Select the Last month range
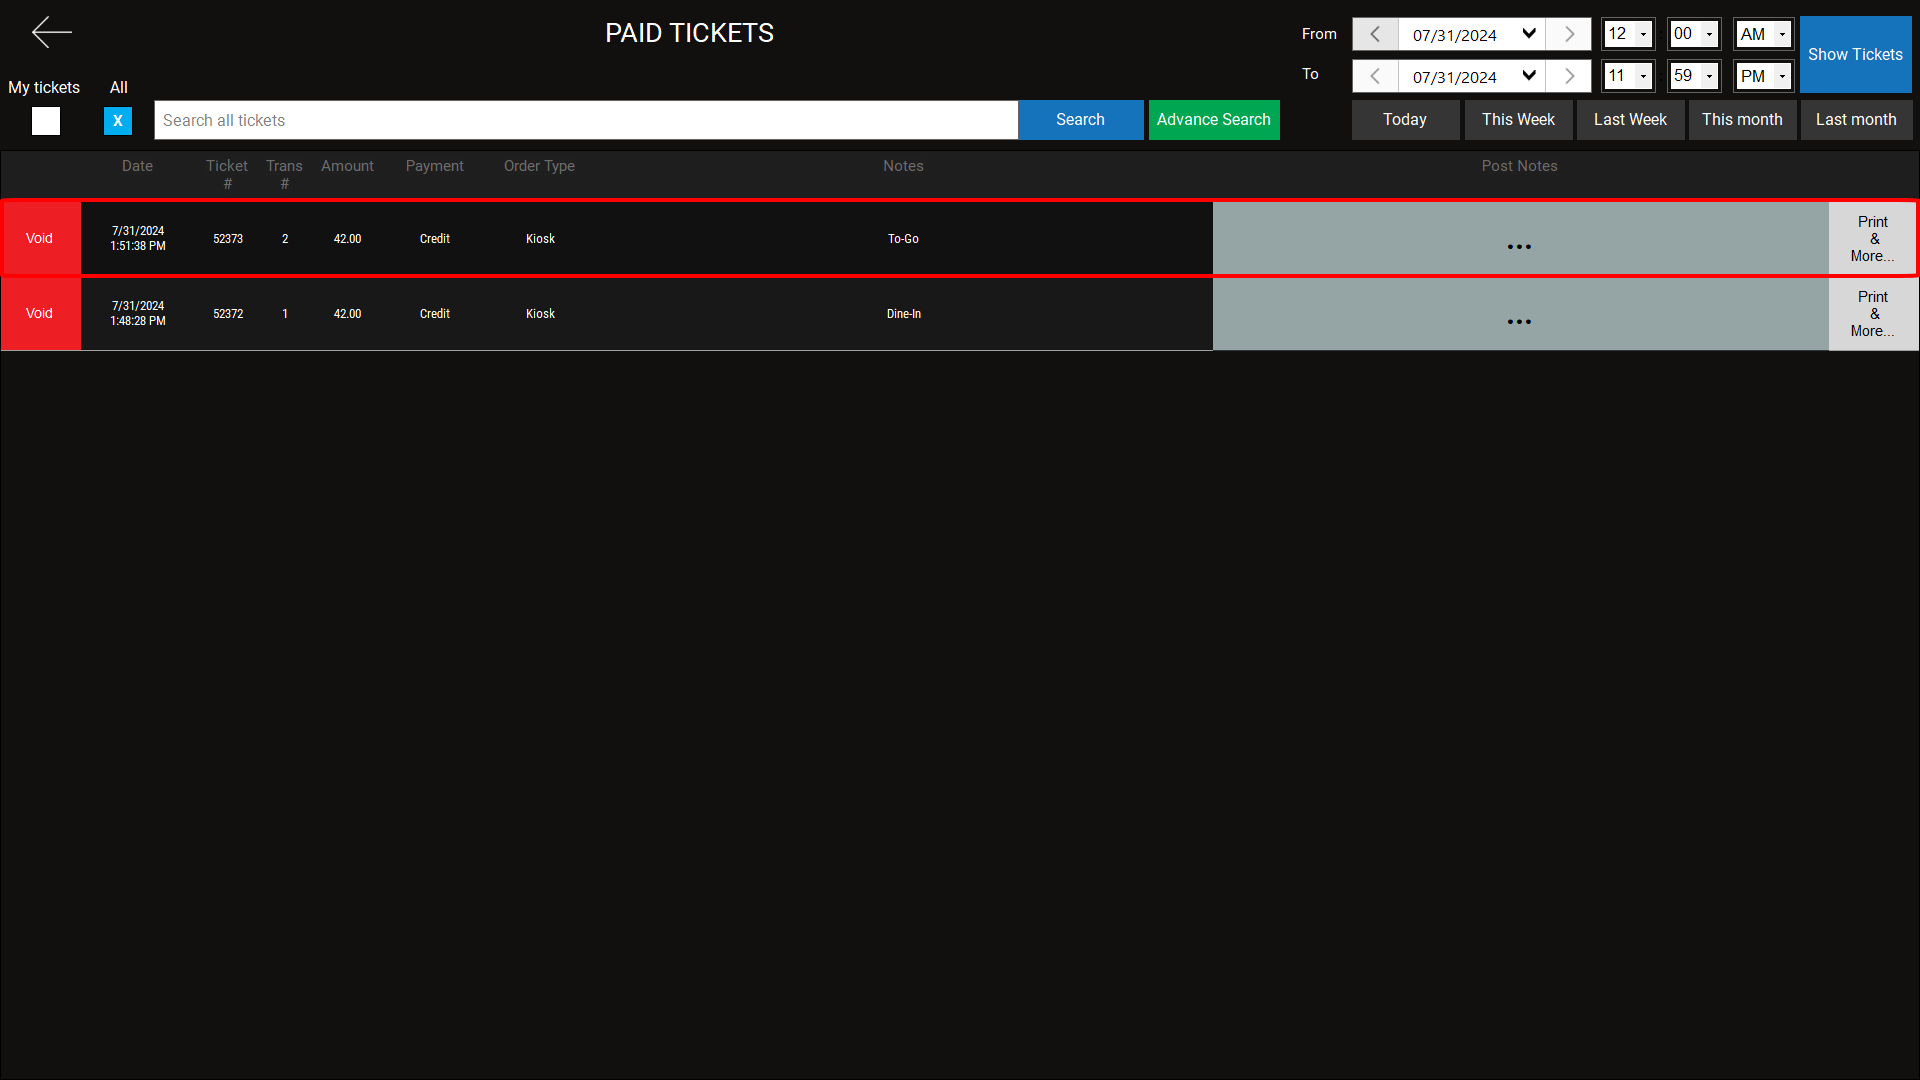The height and width of the screenshot is (1080, 1920). pyautogui.click(x=1856, y=120)
